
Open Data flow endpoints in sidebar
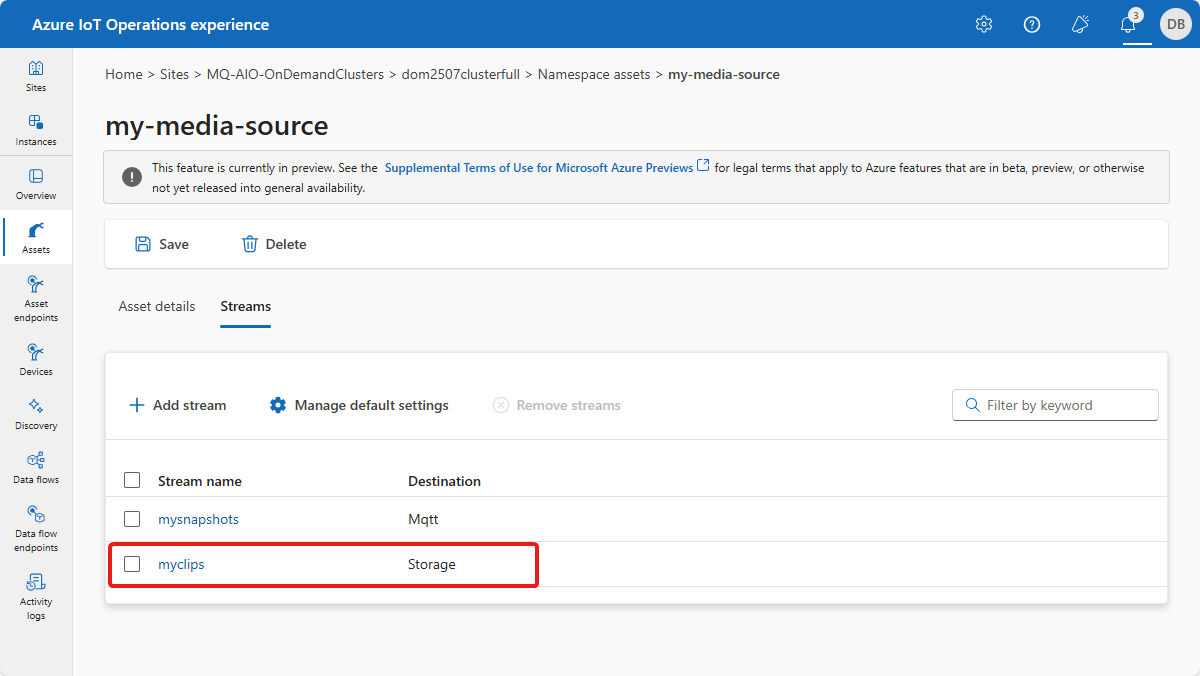36,528
